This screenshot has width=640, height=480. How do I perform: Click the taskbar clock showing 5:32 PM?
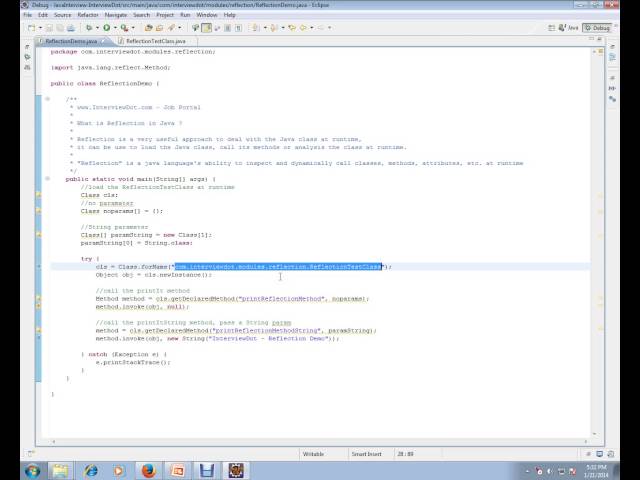tap(596, 471)
